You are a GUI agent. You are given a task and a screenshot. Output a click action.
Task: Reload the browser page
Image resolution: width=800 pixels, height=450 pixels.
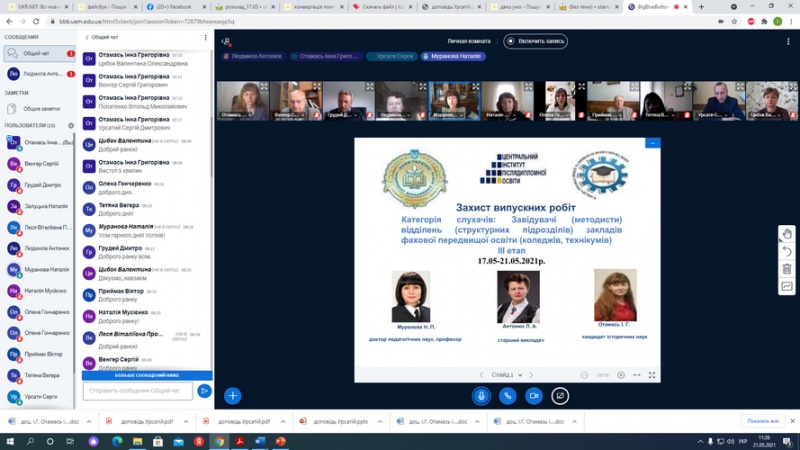click(36, 21)
